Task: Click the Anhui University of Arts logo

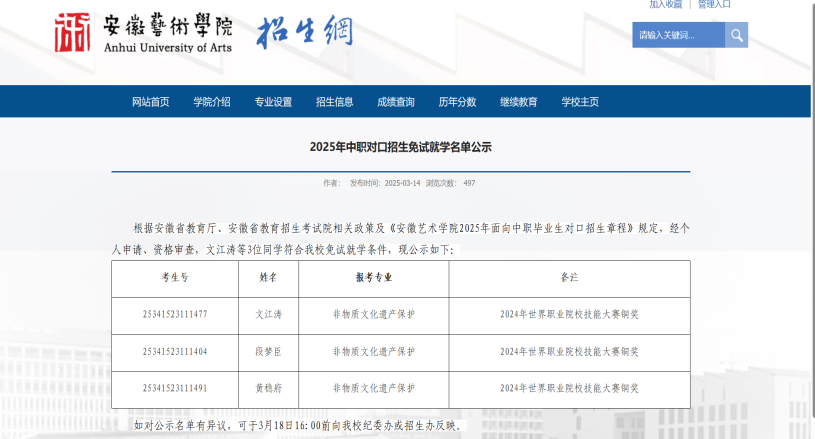Action: click(x=142, y=33)
